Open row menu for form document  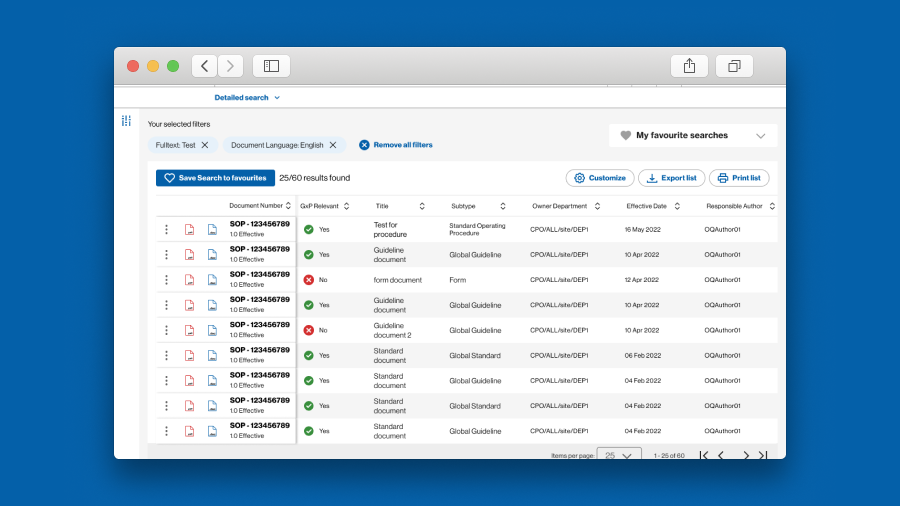pos(166,280)
